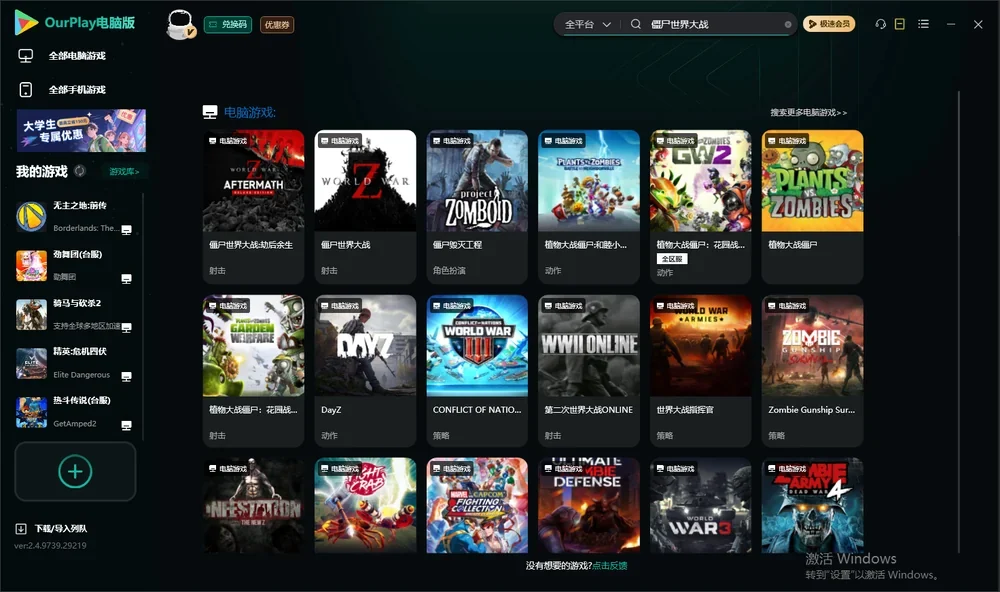The image size is (1000, 592).
Task: Clear the search box text
Action: [788, 24]
